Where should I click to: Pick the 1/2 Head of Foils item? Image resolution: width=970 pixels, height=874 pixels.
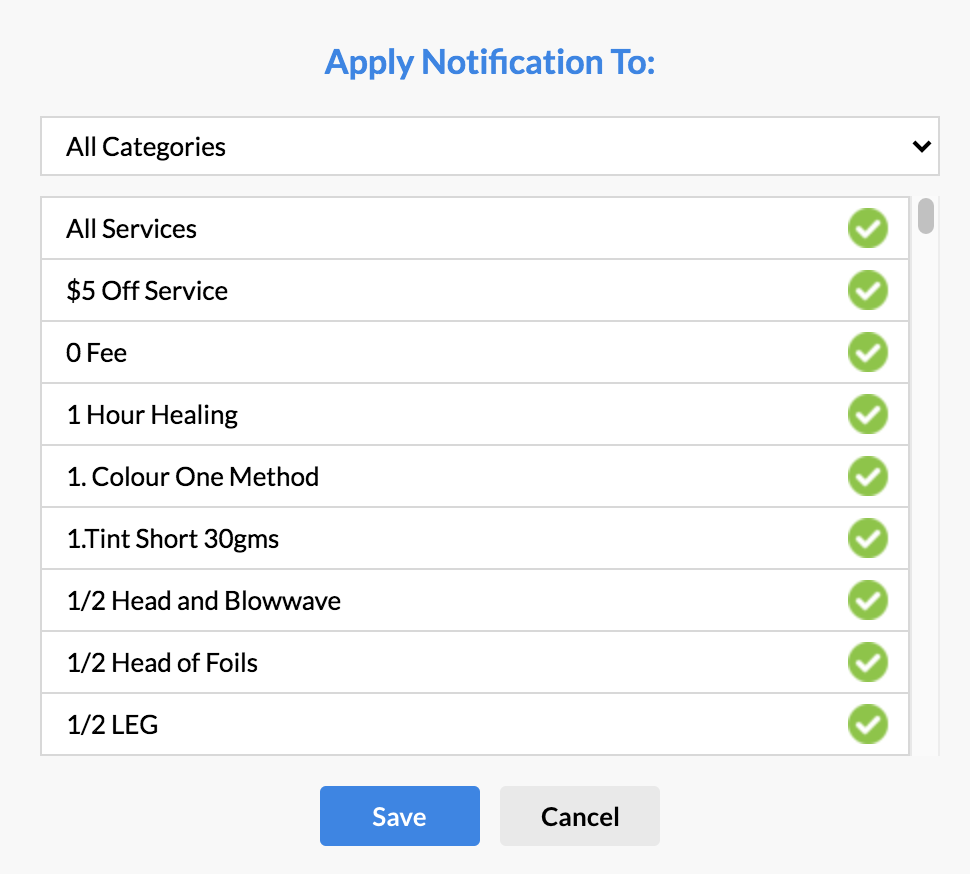pyautogui.click(x=162, y=663)
